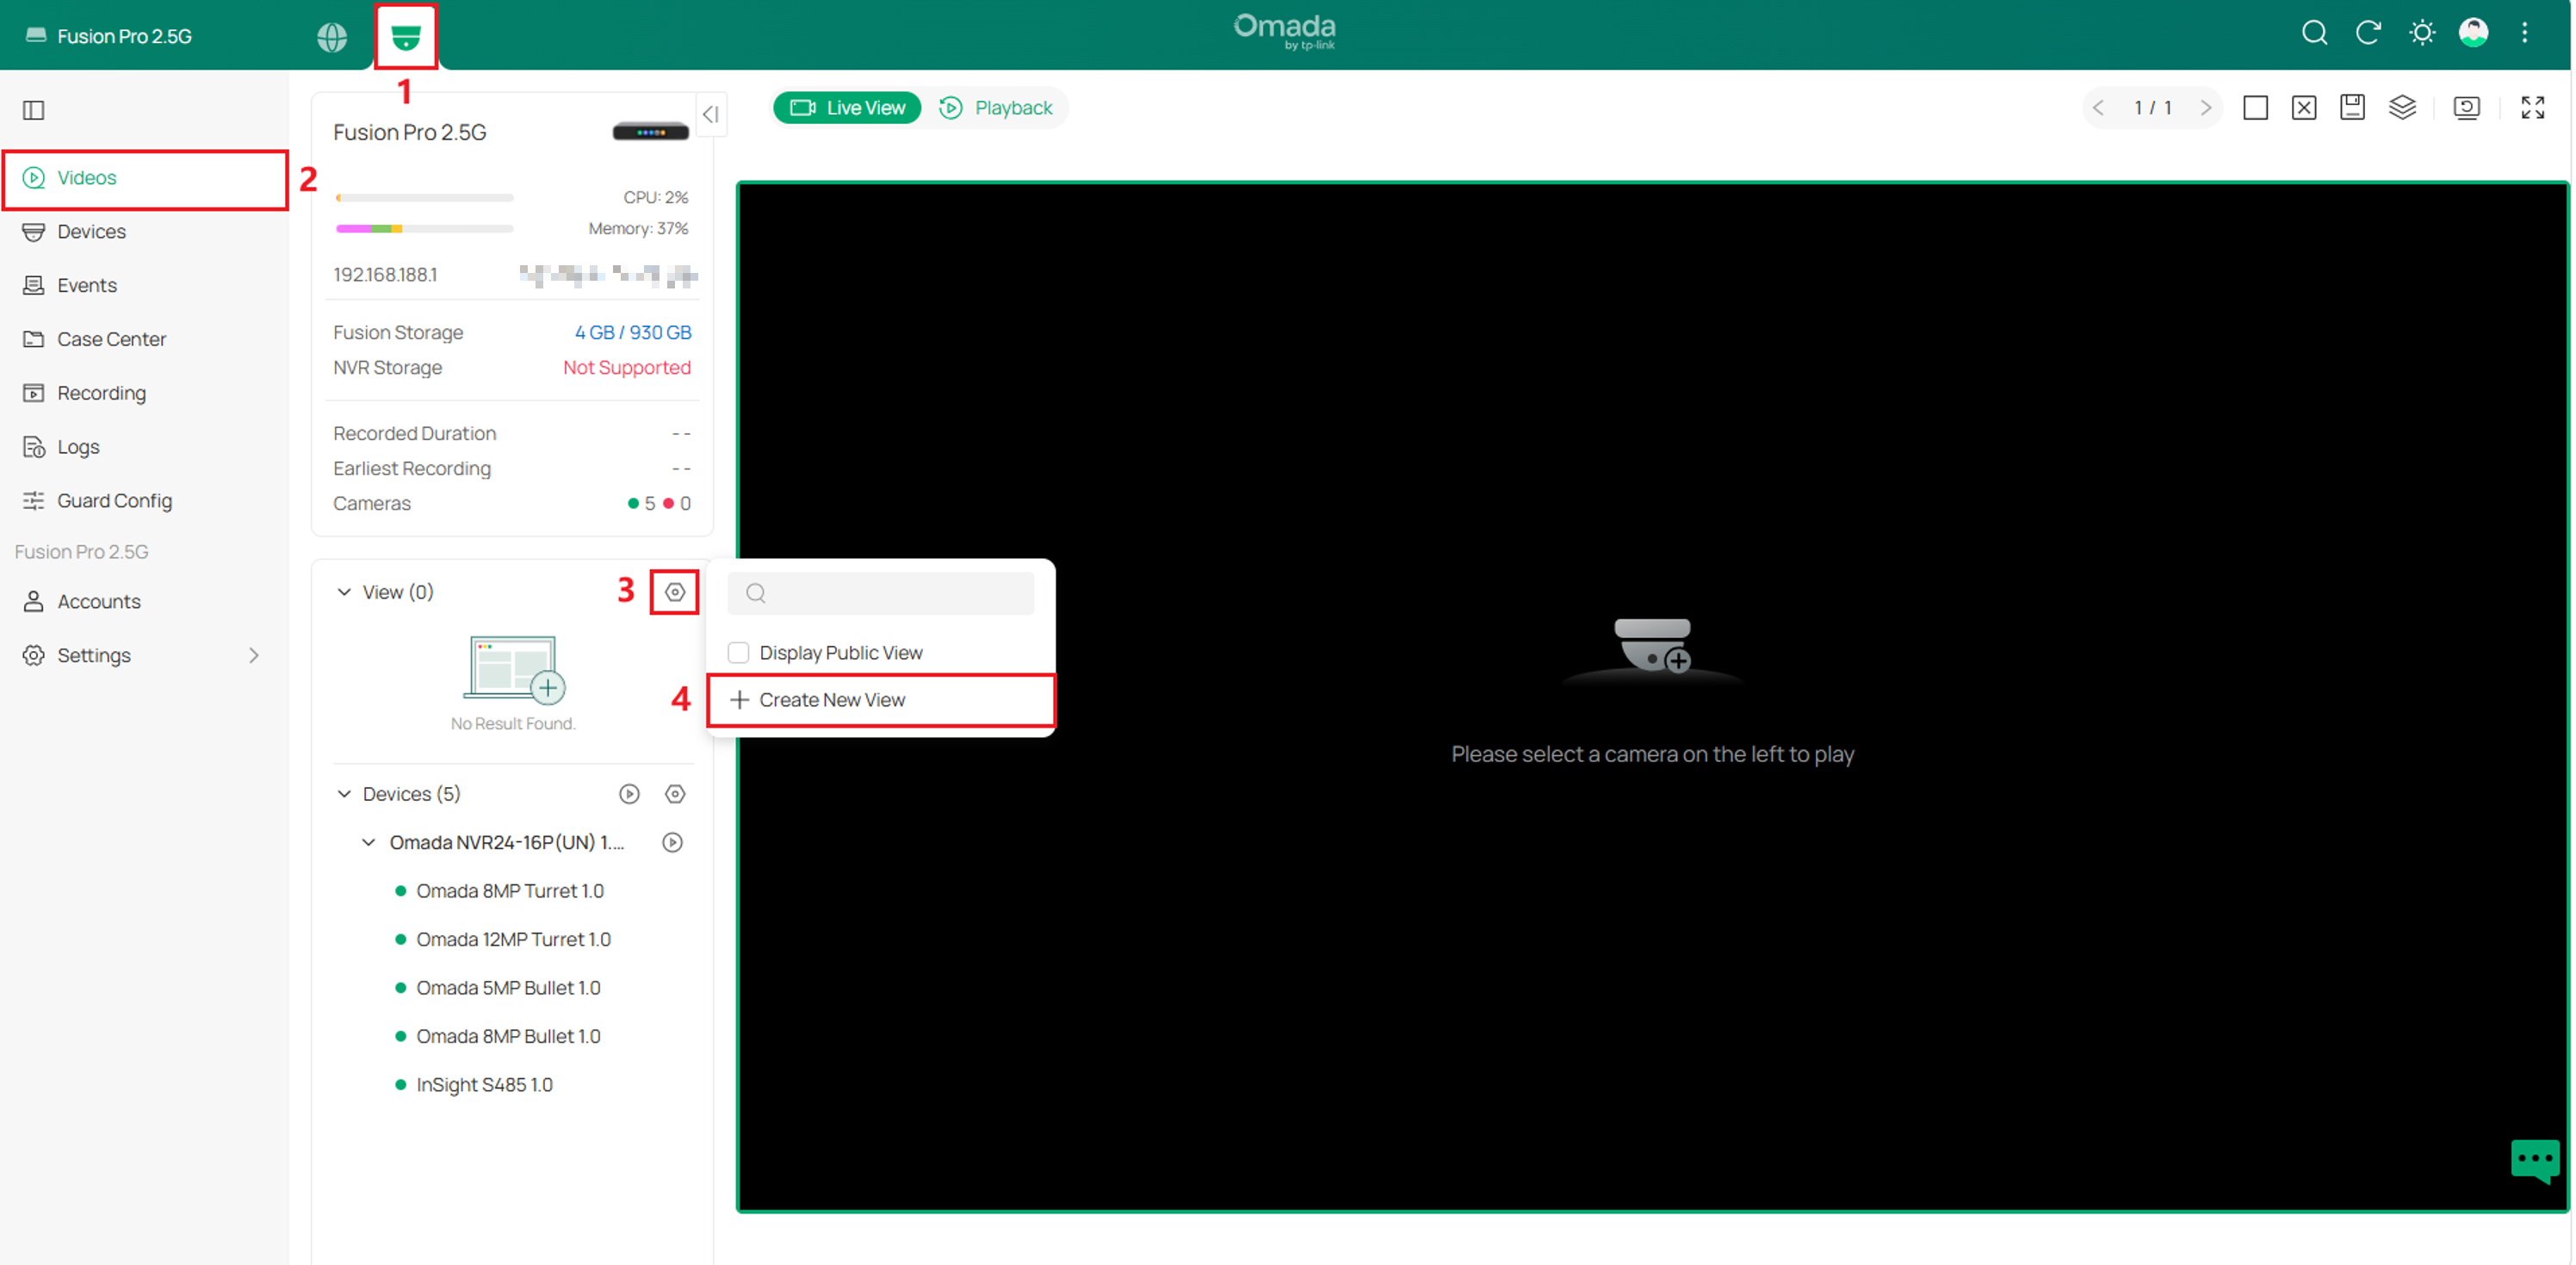This screenshot has width=2576, height=1265.
Task: Toggle the light theme sun icon
Action: (2422, 33)
